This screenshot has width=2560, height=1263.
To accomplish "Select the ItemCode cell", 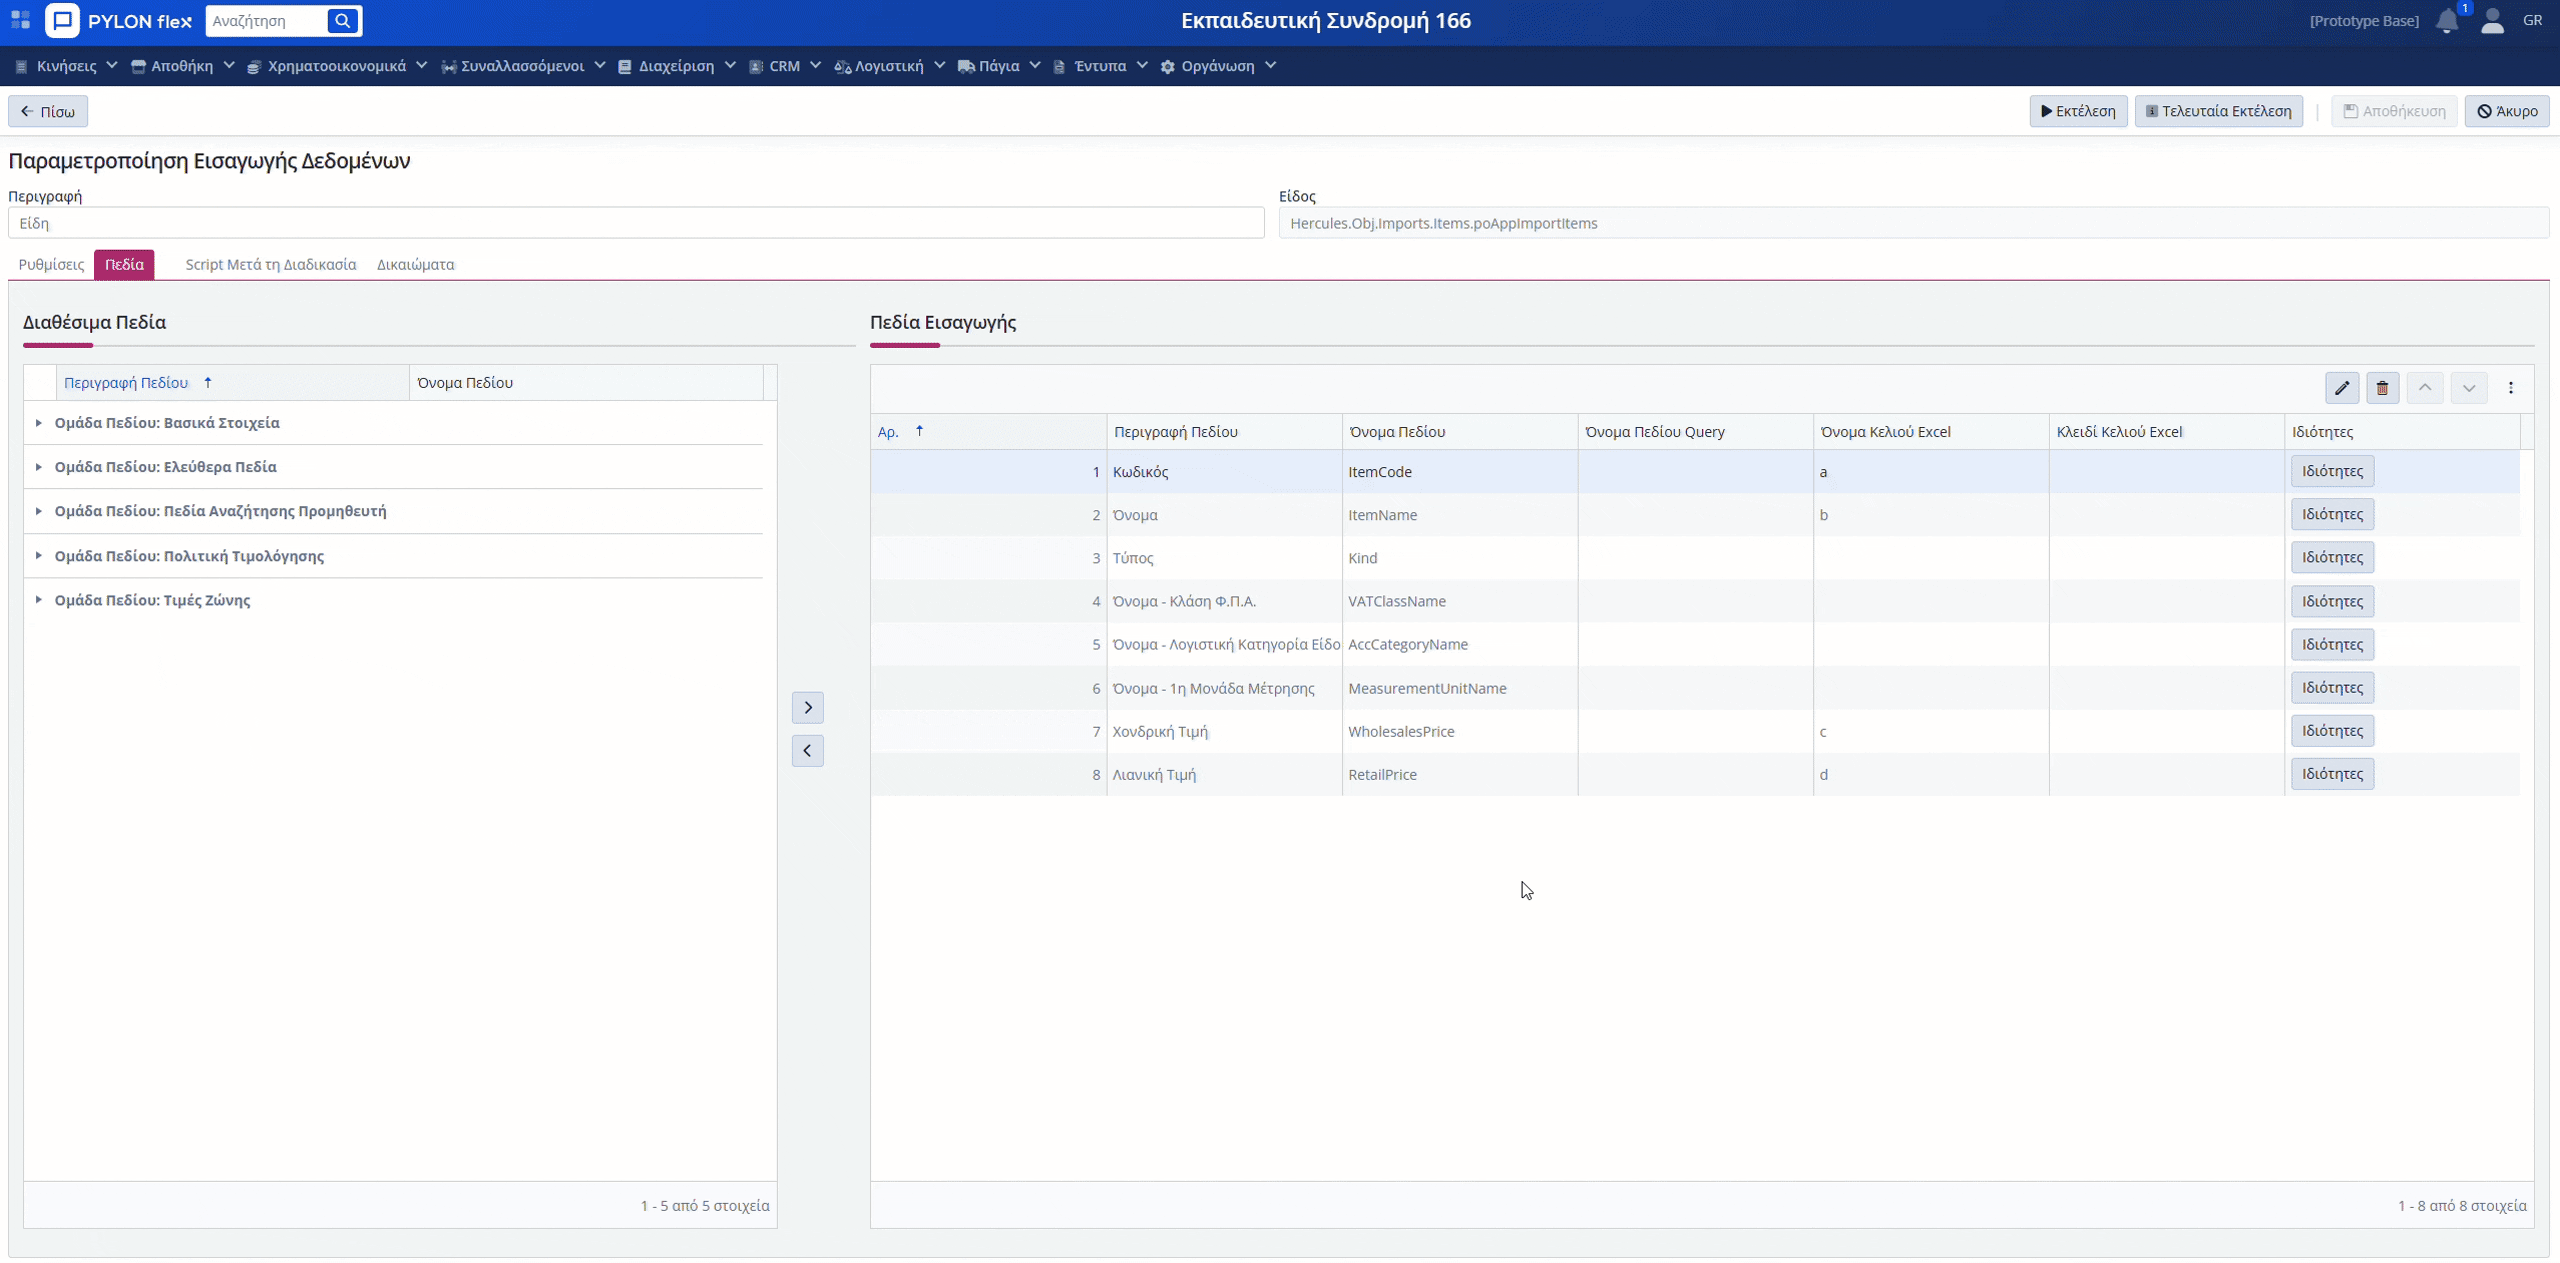I will tap(1460, 472).
